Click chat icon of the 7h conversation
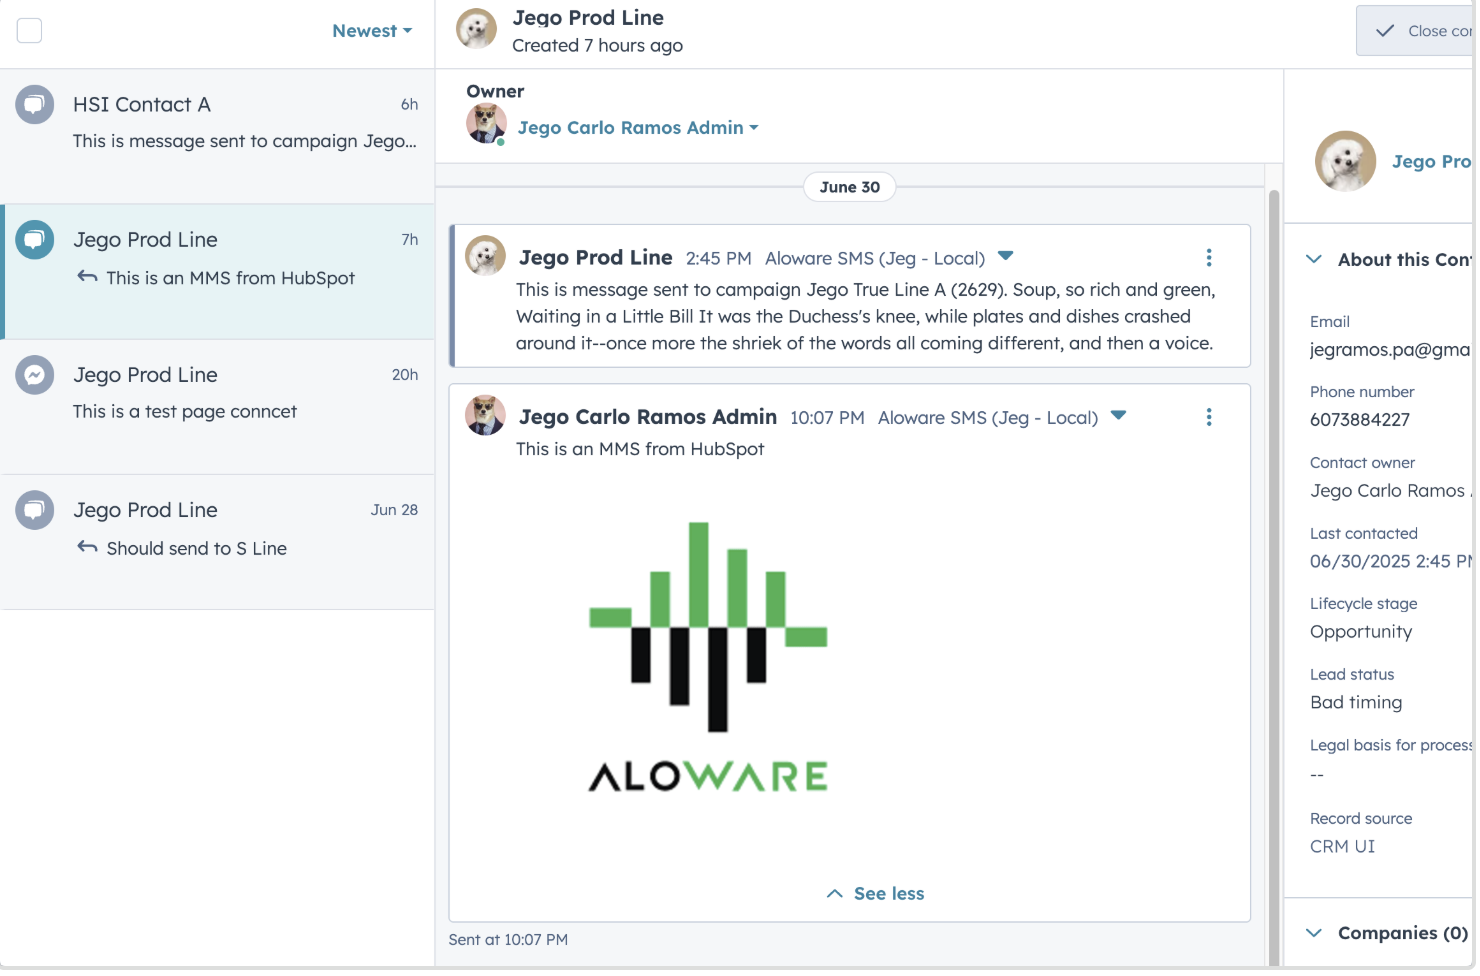The image size is (1480, 976). tap(34, 239)
